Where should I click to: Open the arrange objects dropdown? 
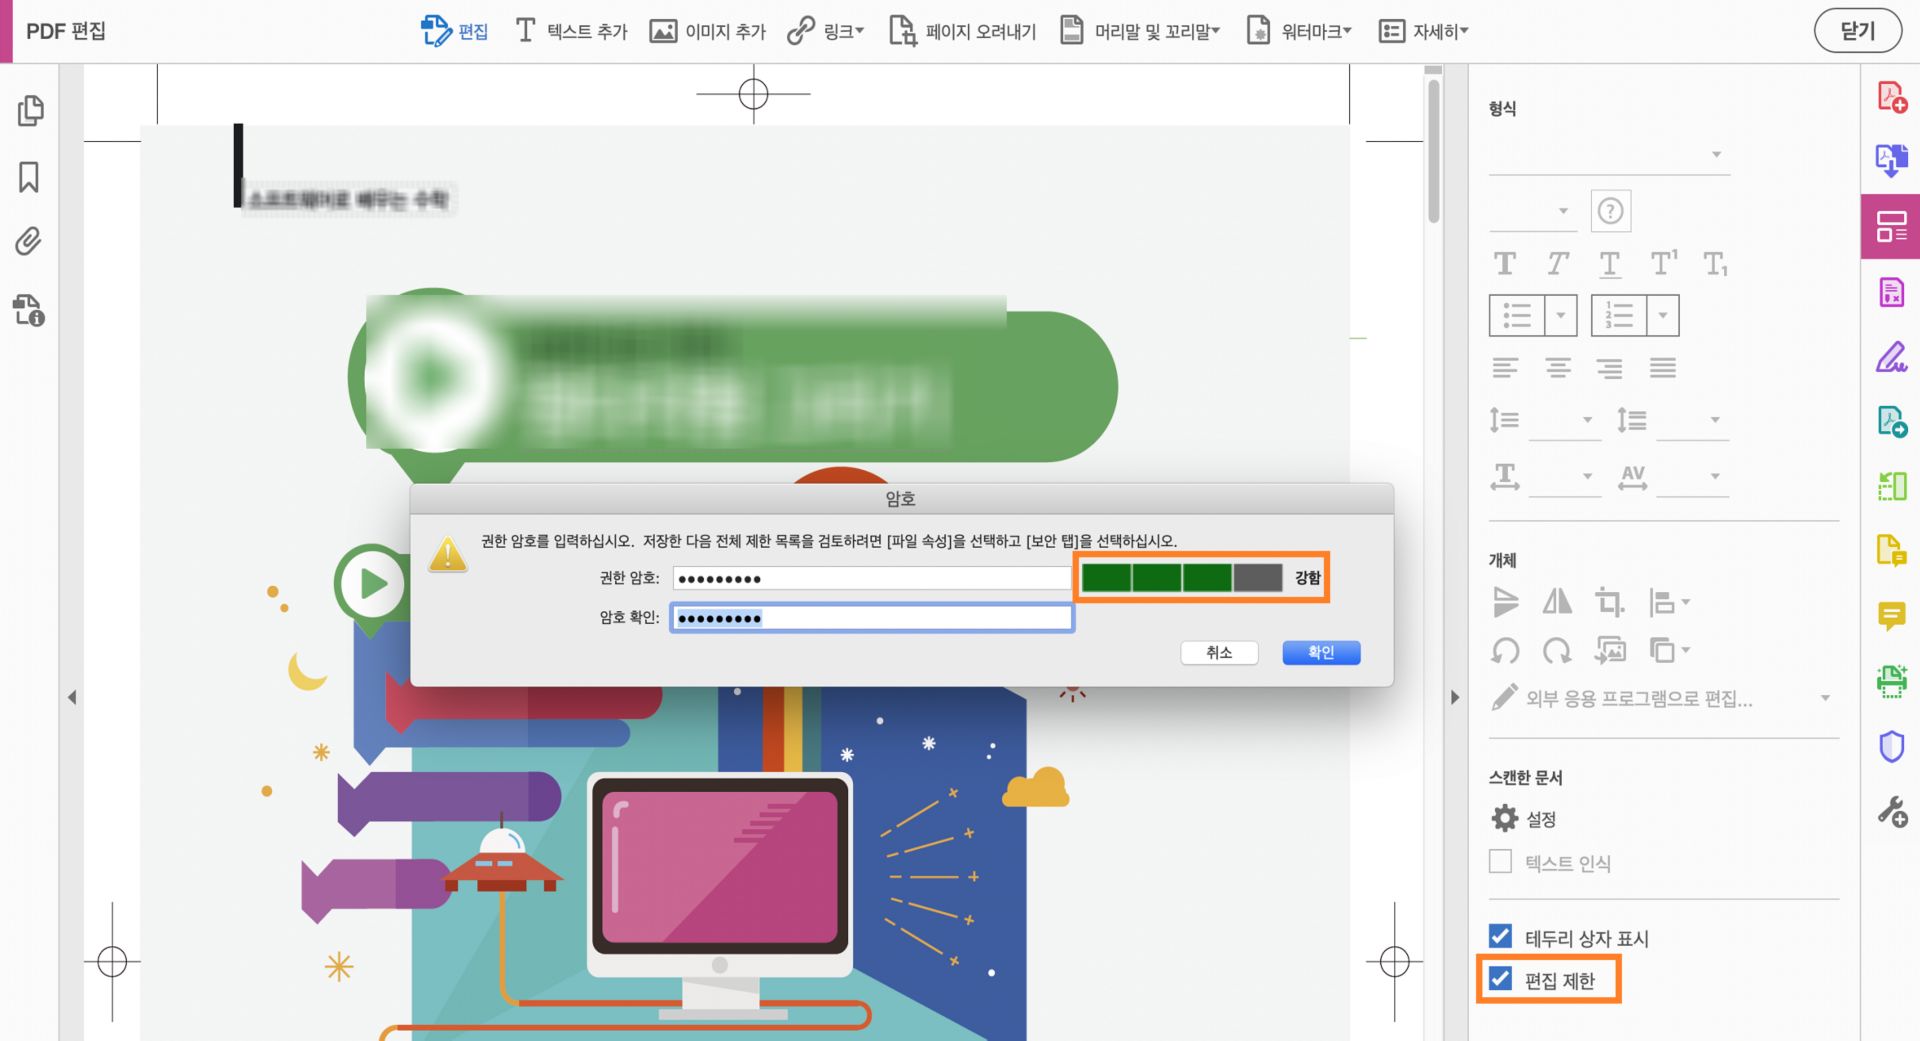click(1668, 651)
